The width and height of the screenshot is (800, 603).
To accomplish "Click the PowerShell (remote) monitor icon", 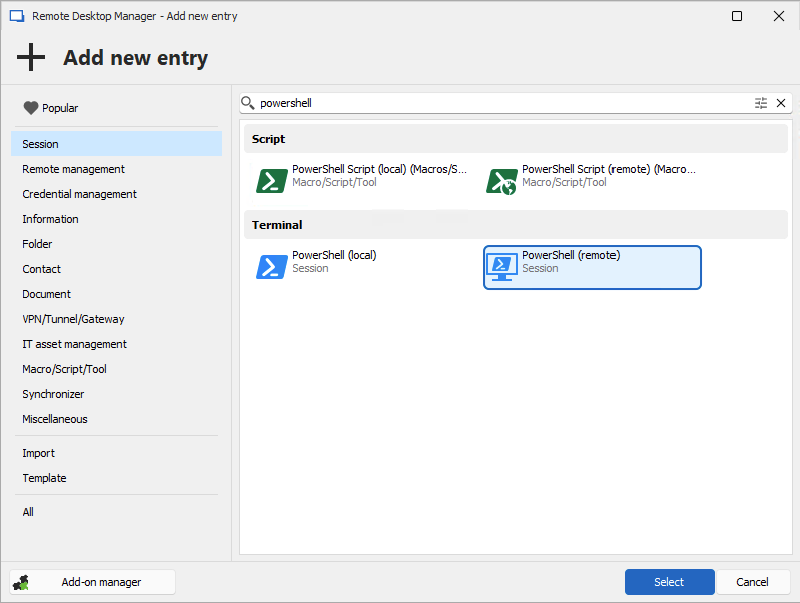I will coord(502,267).
